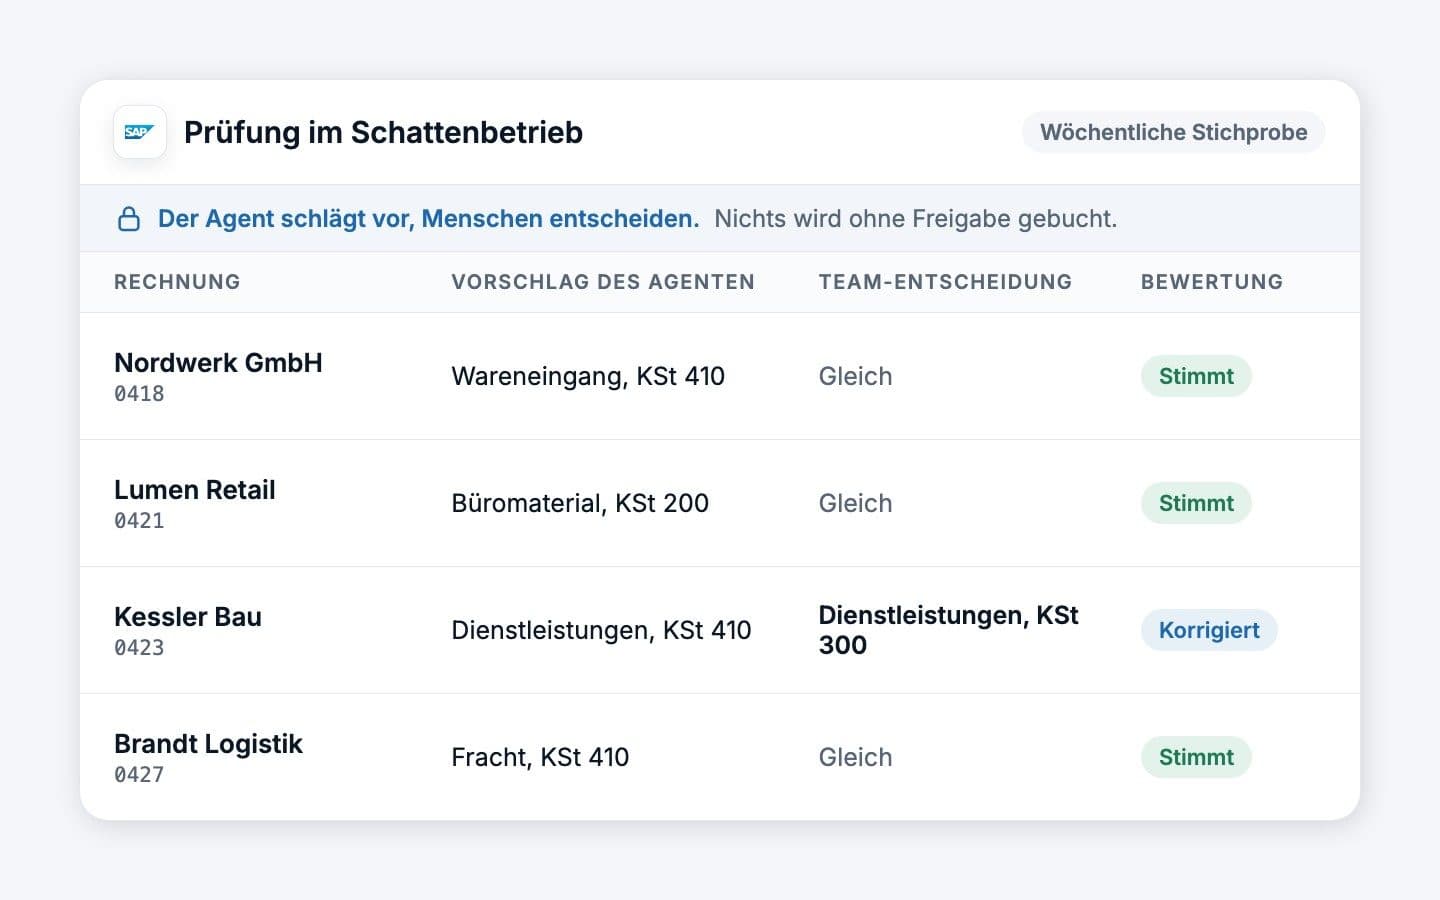1440x900 pixels.
Task: Click 'Büromaterial, KSt 200' proposal cell
Action: click(580, 503)
